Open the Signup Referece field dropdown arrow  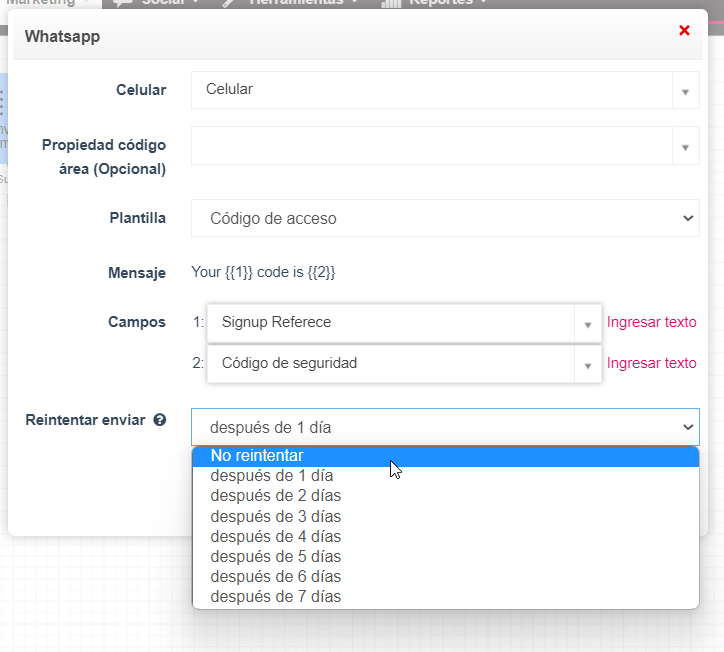588,323
